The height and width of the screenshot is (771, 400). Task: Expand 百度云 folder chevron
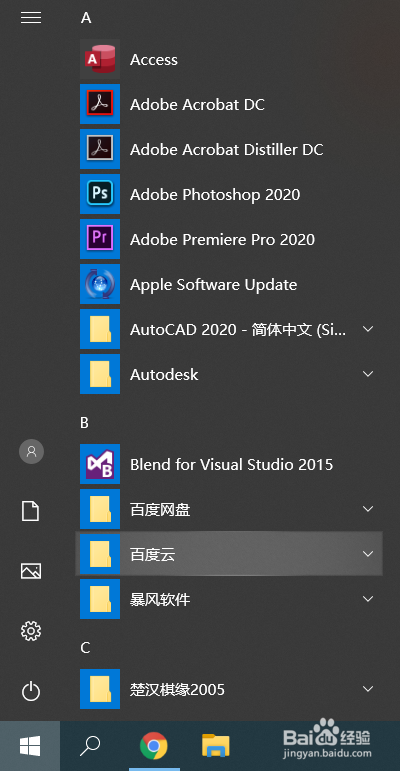click(368, 554)
